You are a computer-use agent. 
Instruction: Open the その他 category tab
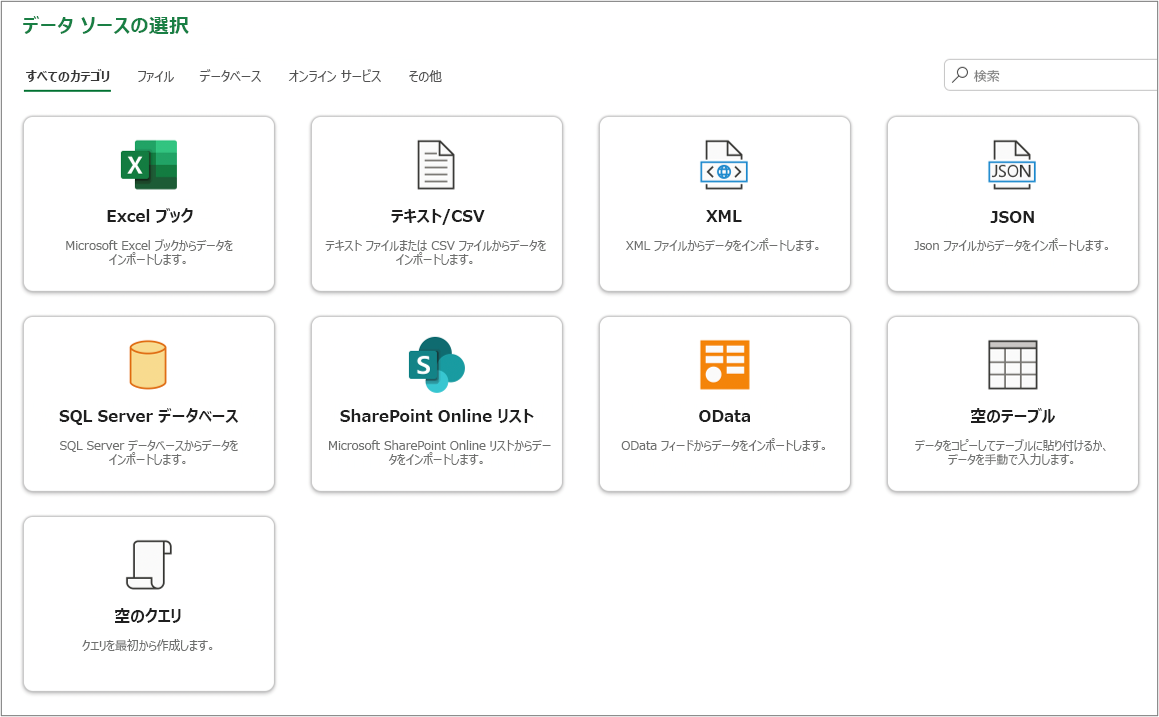click(425, 76)
